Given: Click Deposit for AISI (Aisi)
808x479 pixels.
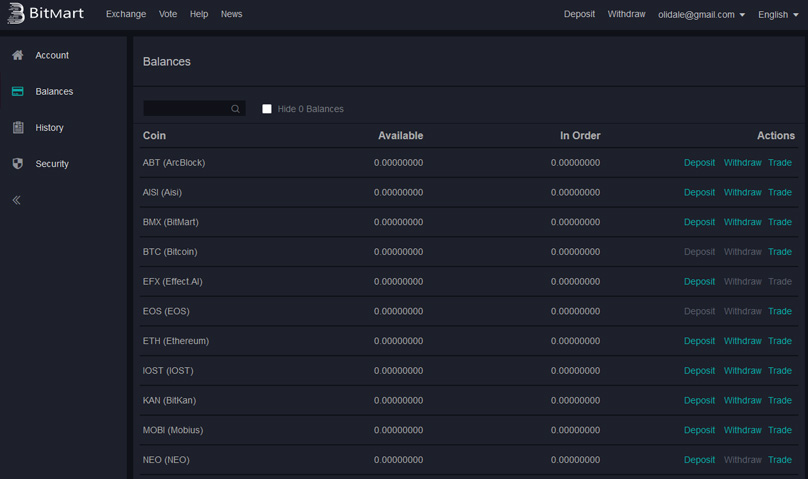Looking at the screenshot, I should pyautogui.click(x=699, y=192).
